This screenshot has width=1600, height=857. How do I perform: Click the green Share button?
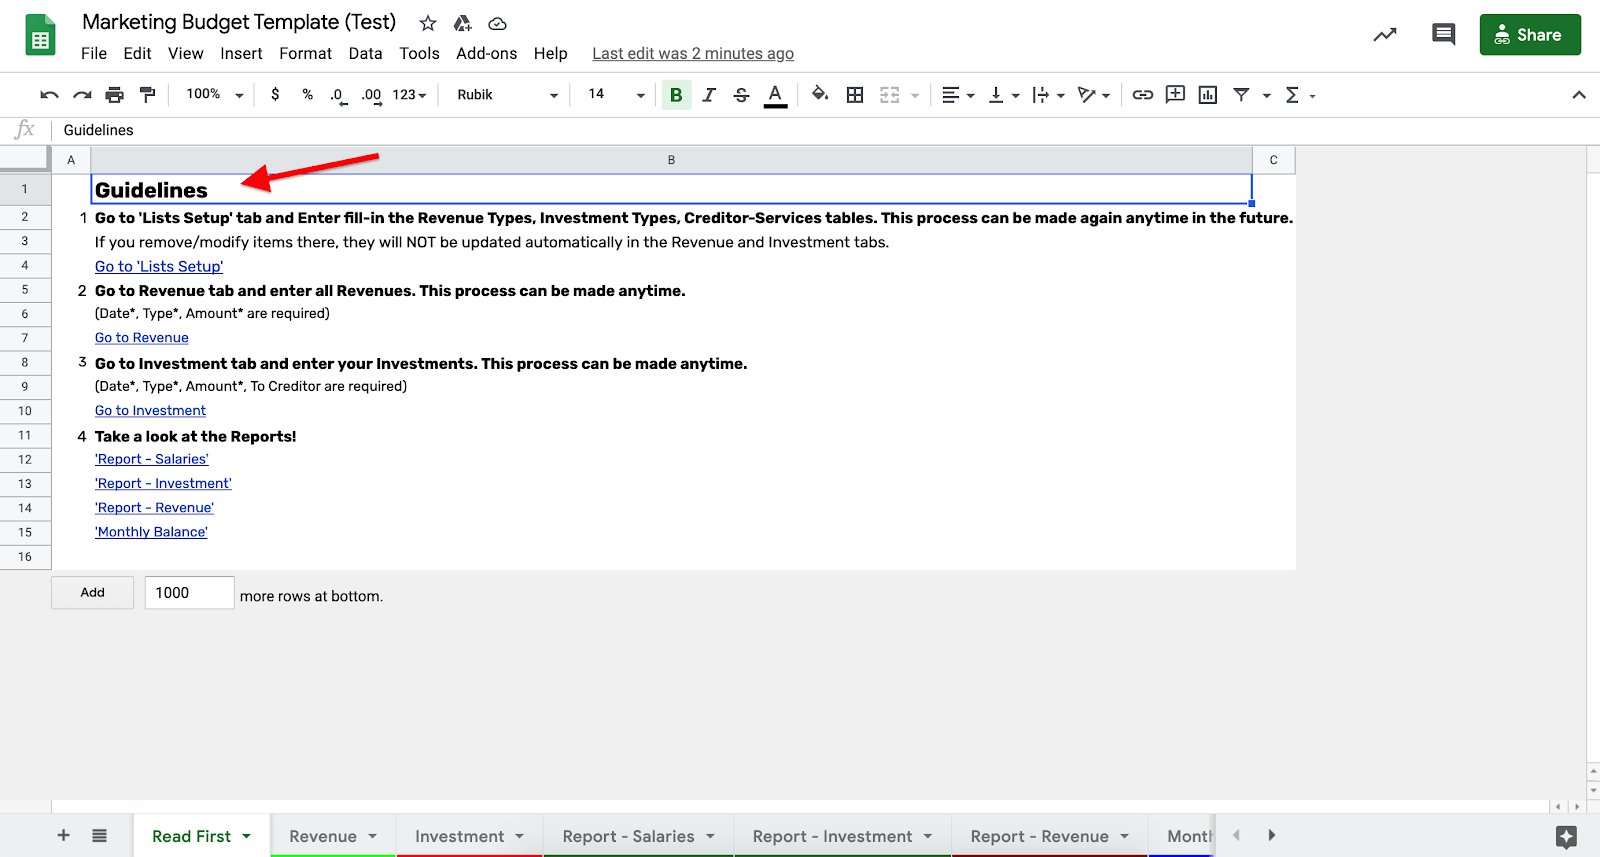(1530, 35)
